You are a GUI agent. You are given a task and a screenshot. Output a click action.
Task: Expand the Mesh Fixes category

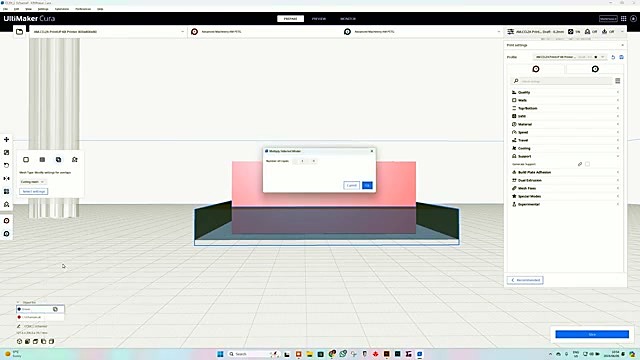tap(565, 188)
